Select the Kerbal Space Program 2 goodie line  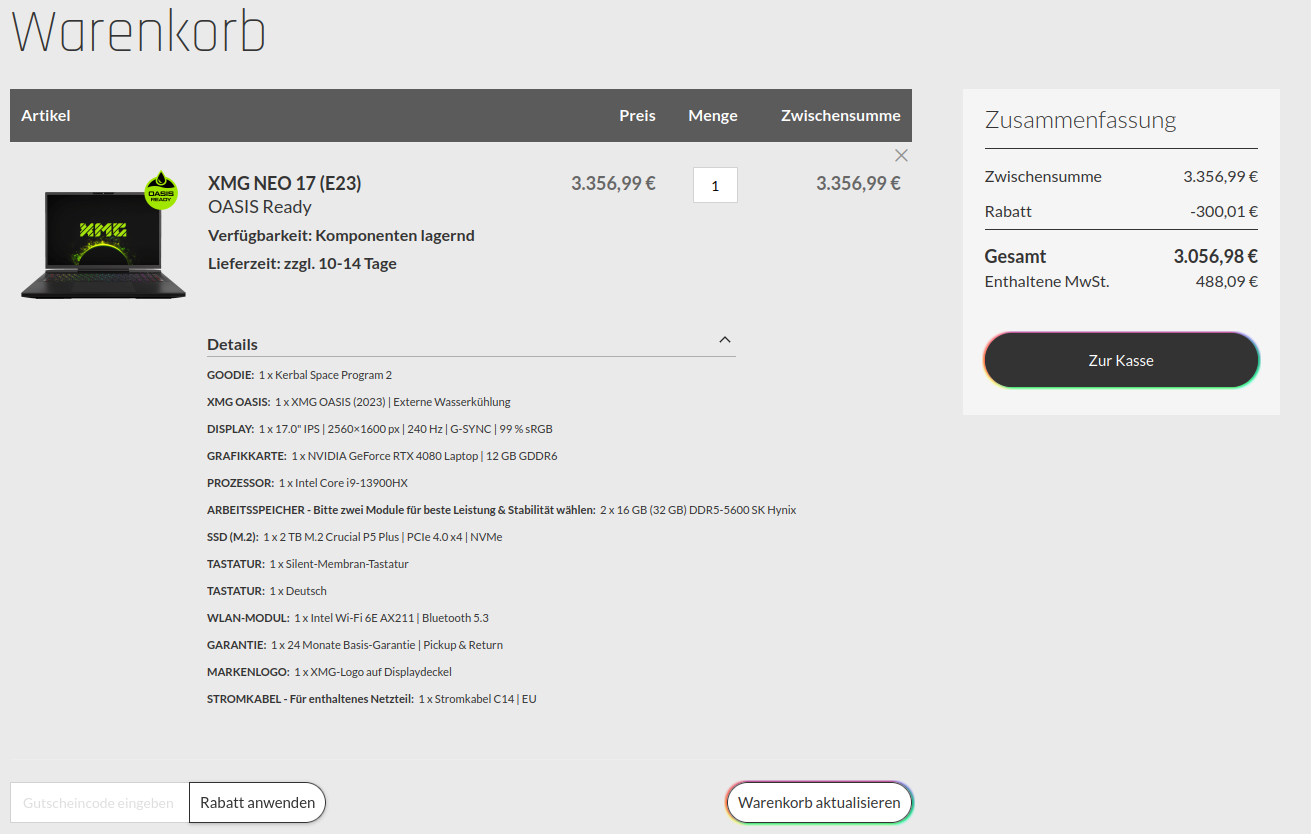(299, 375)
